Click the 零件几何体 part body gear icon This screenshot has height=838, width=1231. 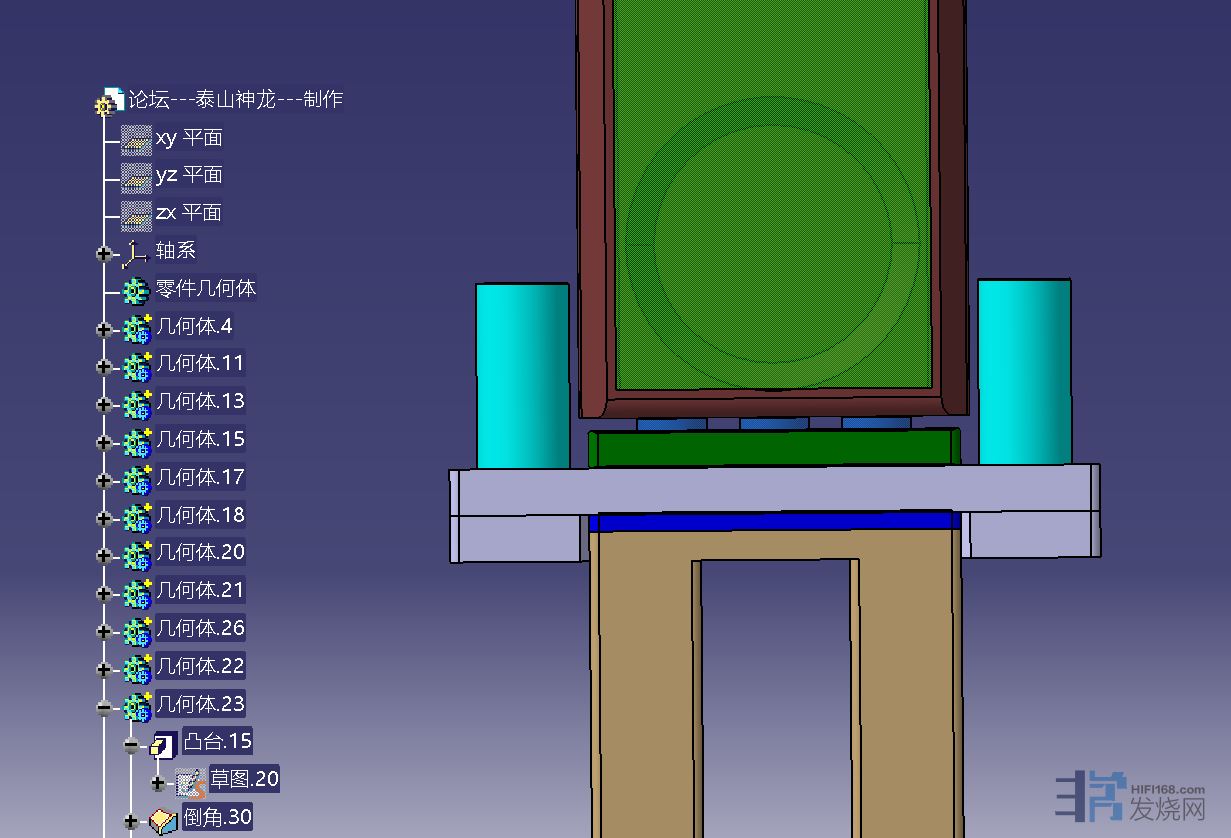136,290
